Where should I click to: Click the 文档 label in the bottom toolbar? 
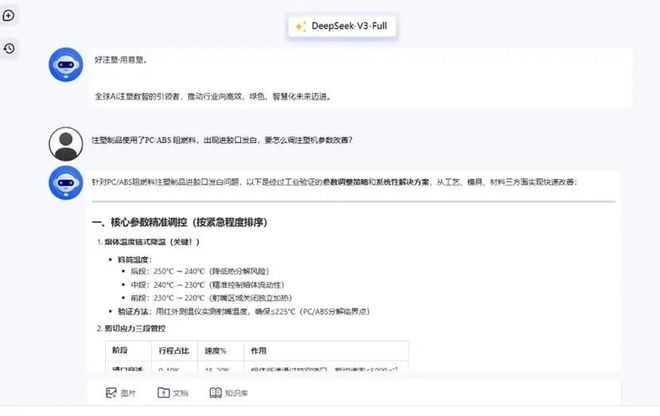pyautogui.click(x=181, y=393)
